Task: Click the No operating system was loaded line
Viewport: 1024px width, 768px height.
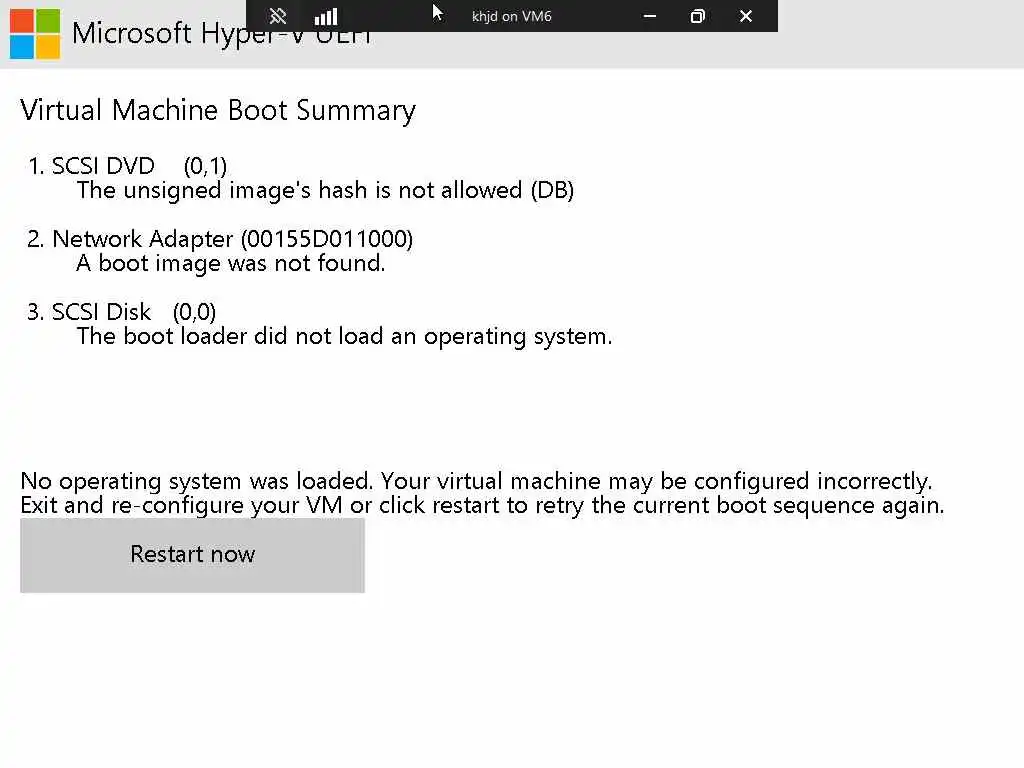Action: pos(476,481)
